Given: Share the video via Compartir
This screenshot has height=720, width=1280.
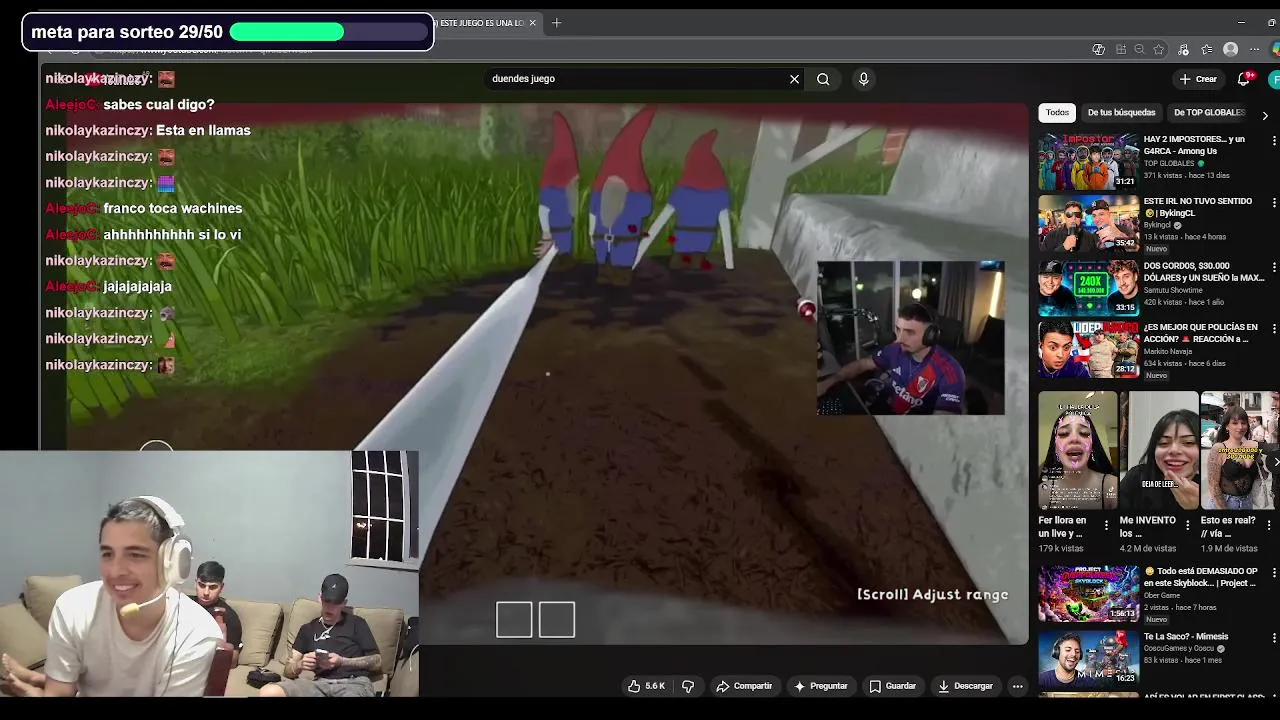Looking at the screenshot, I should click(x=744, y=686).
